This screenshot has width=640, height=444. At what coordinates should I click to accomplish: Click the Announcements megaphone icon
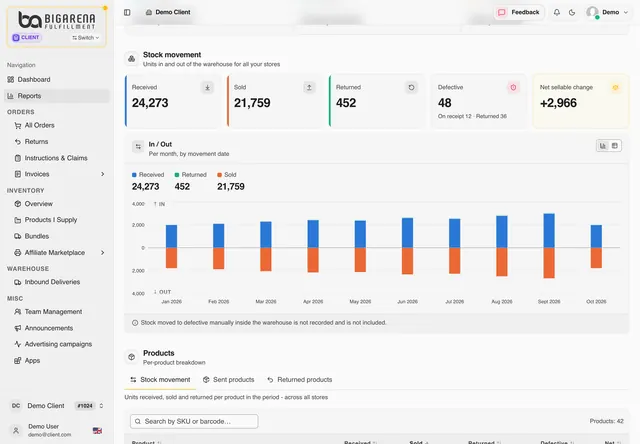pos(18,328)
